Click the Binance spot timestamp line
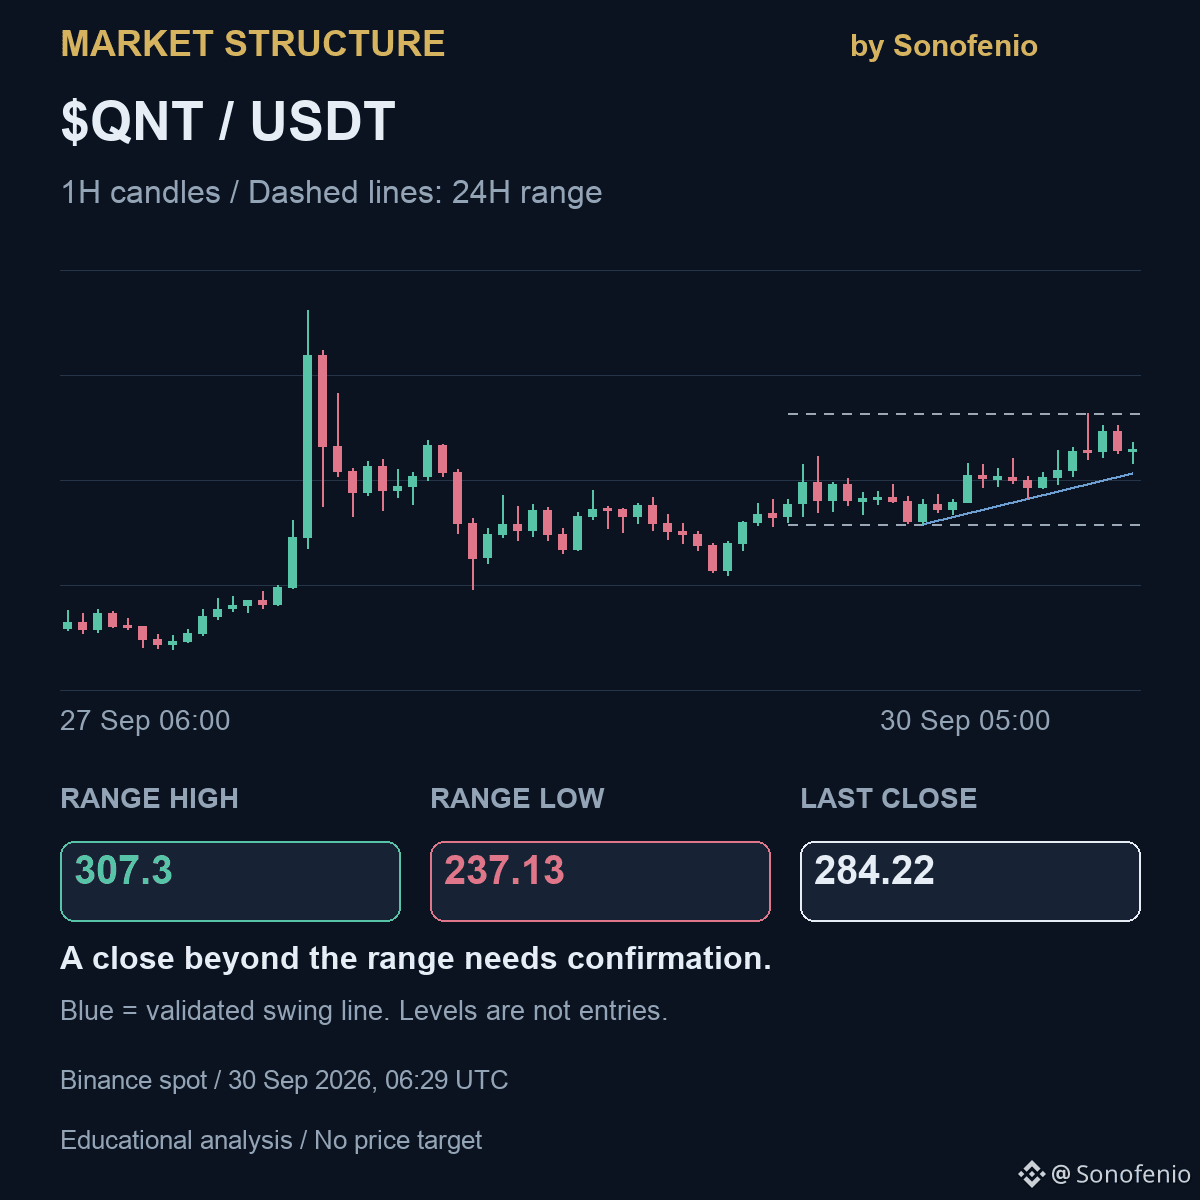The height and width of the screenshot is (1200, 1200). (284, 1080)
